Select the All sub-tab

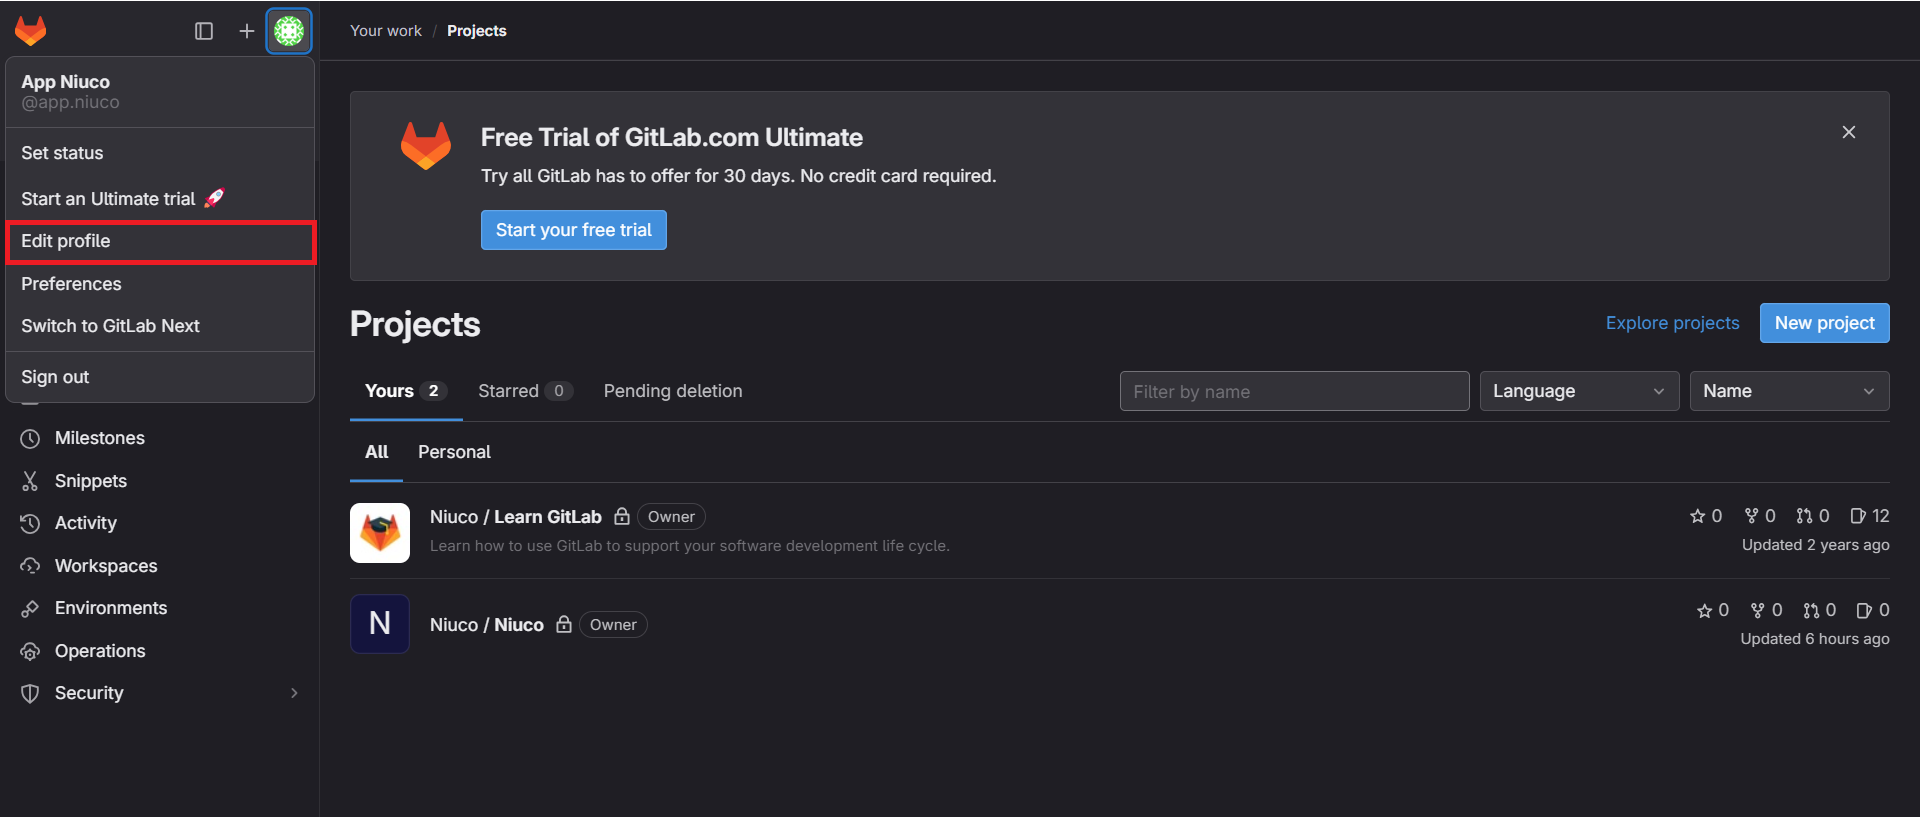[x=376, y=452]
